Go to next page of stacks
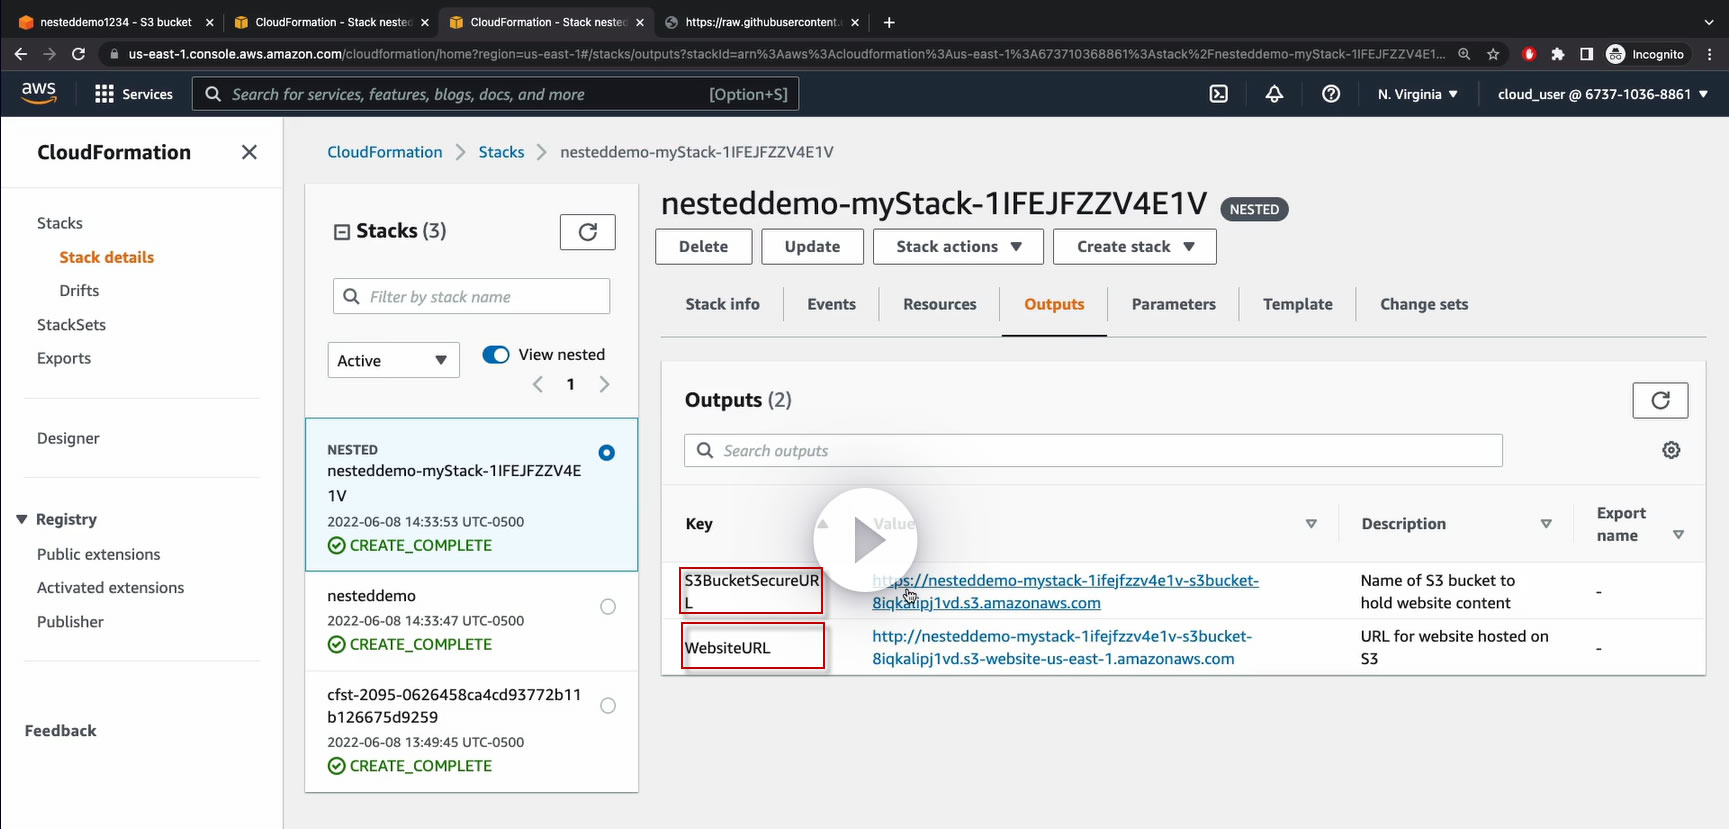Screen dimensions: 1729x829 [x=604, y=384]
